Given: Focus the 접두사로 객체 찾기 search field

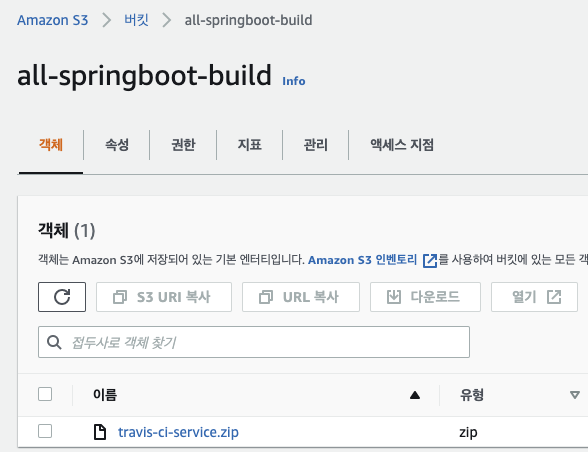Looking at the screenshot, I should coord(254,342).
